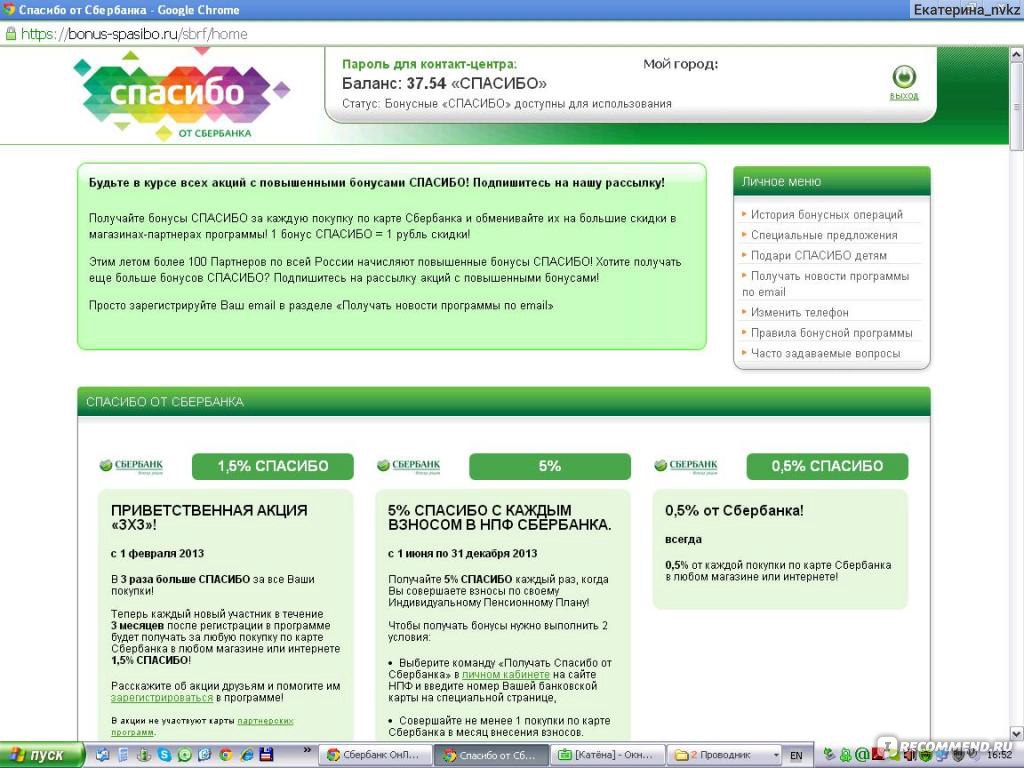Open Часто задаваемые вопросы menu item

(x=825, y=353)
